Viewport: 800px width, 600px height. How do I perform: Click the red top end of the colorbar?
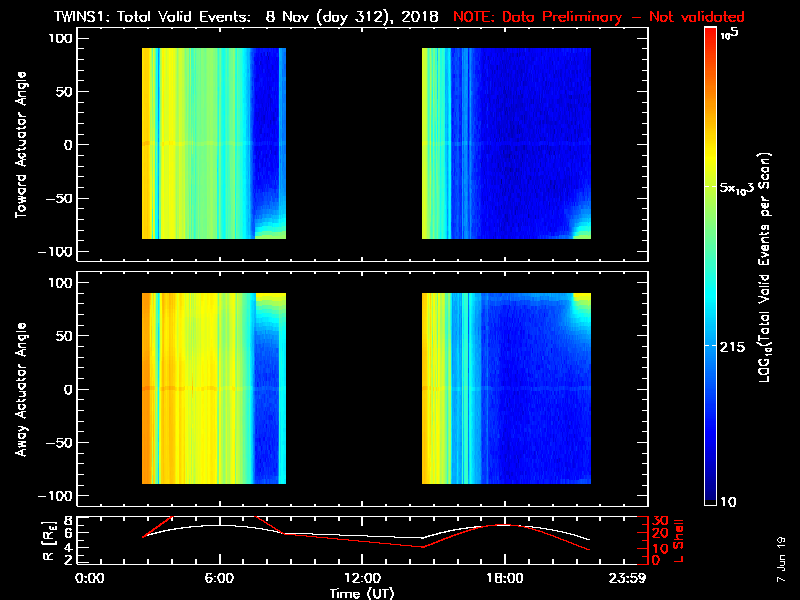711,32
